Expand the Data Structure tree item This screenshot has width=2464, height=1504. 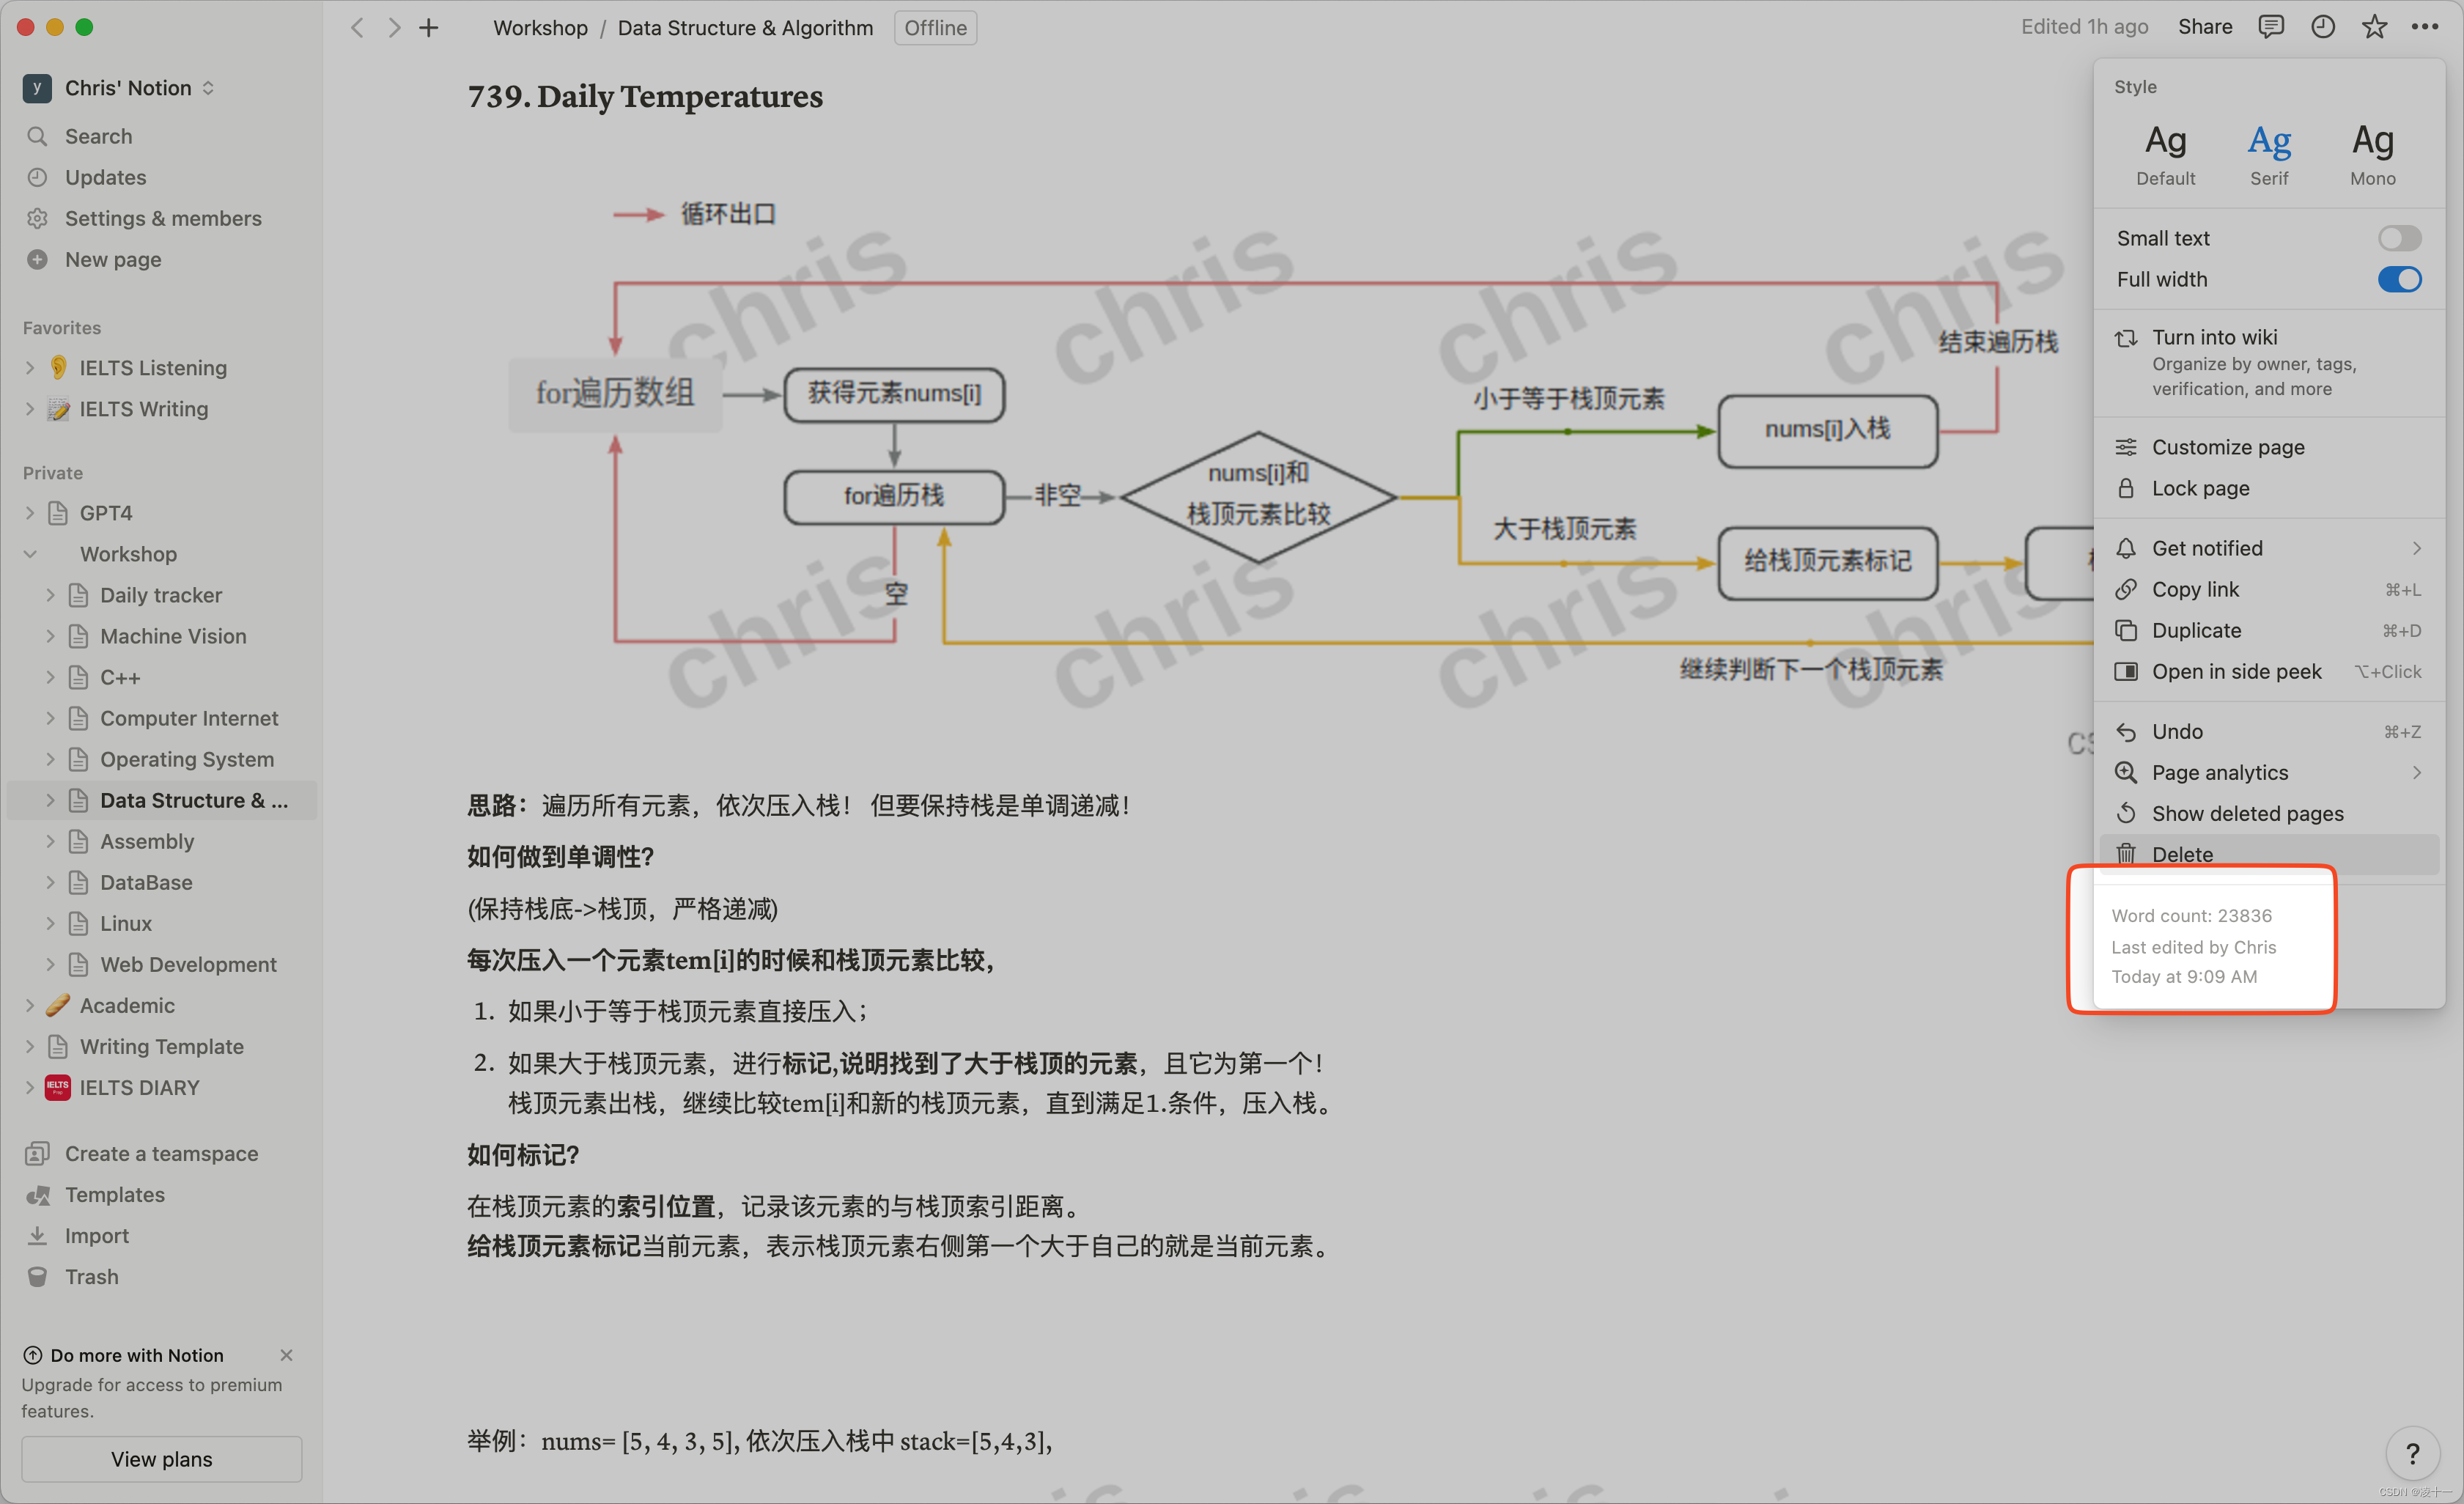pyautogui.click(x=49, y=800)
